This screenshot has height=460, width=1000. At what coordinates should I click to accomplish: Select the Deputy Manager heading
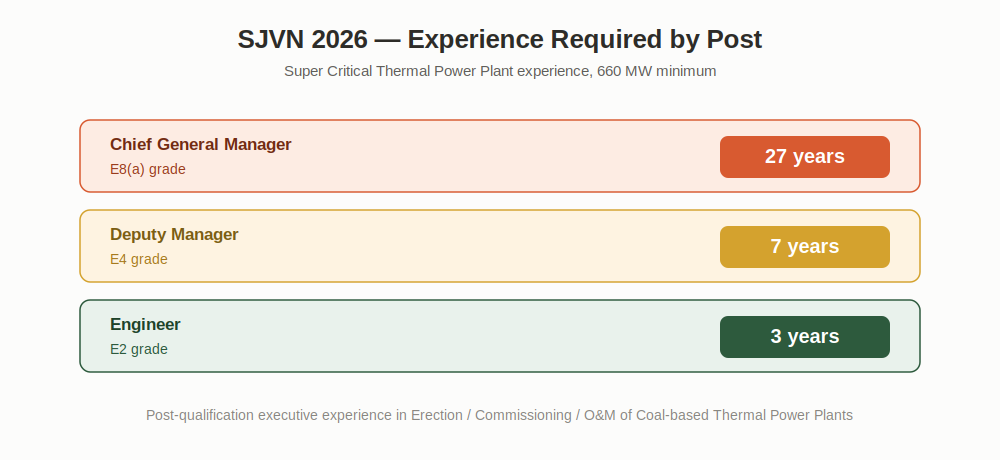(174, 234)
